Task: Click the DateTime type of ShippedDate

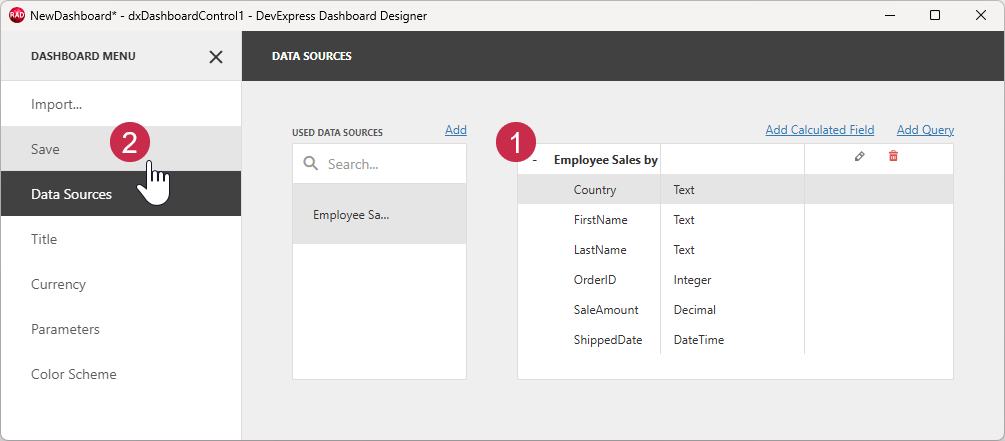Action: coord(699,340)
